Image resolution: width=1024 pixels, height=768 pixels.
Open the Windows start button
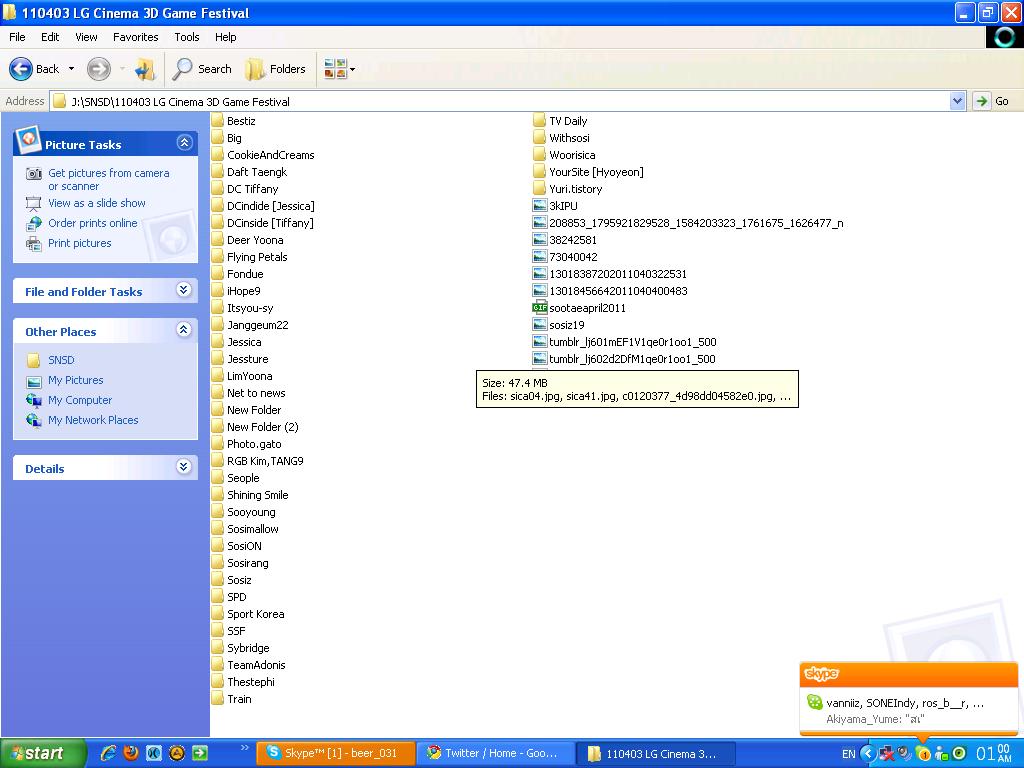pos(42,753)
